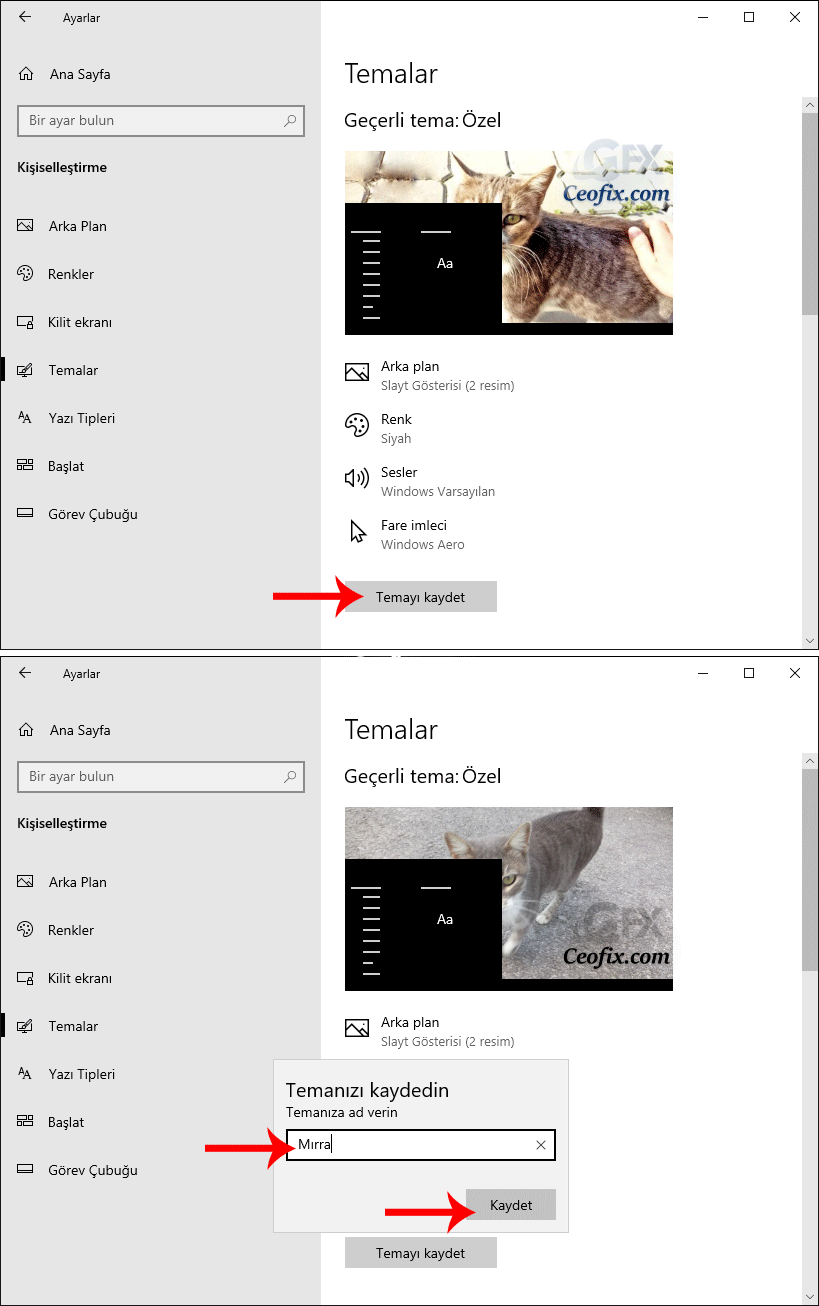Open Yazı Tipleri in bottom window sidebar
Image resolution: width=819 pixels, height=1306 pixels.
[66, 1074]
